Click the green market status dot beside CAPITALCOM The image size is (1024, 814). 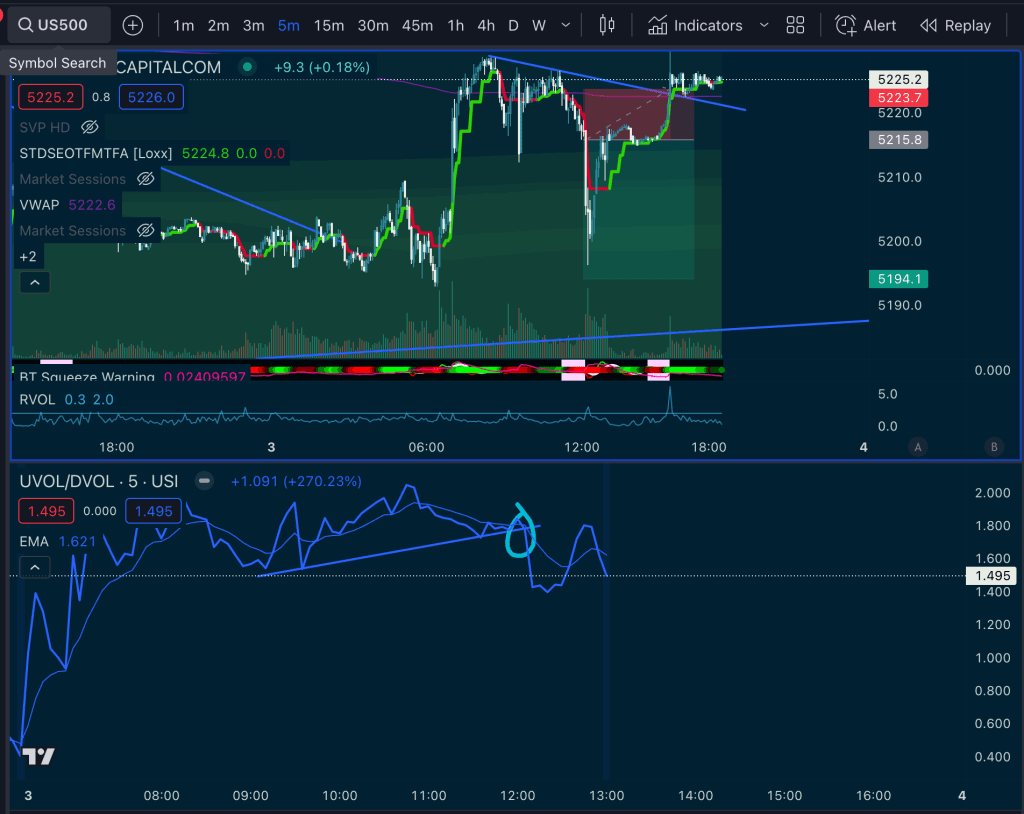coord(246,67)
